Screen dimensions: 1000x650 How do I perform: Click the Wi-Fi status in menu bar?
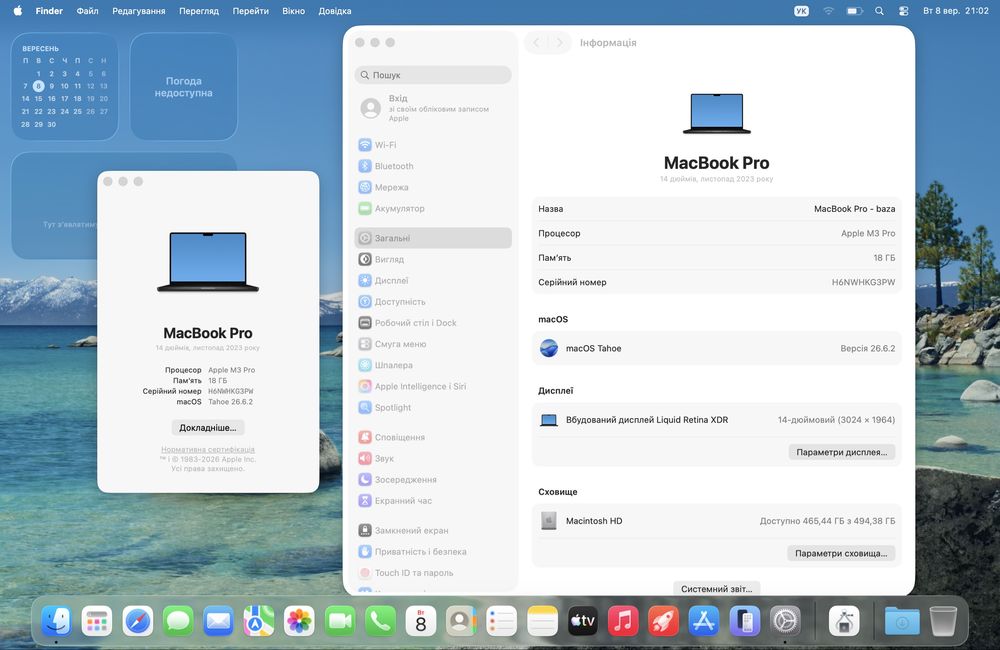[828, 11]
